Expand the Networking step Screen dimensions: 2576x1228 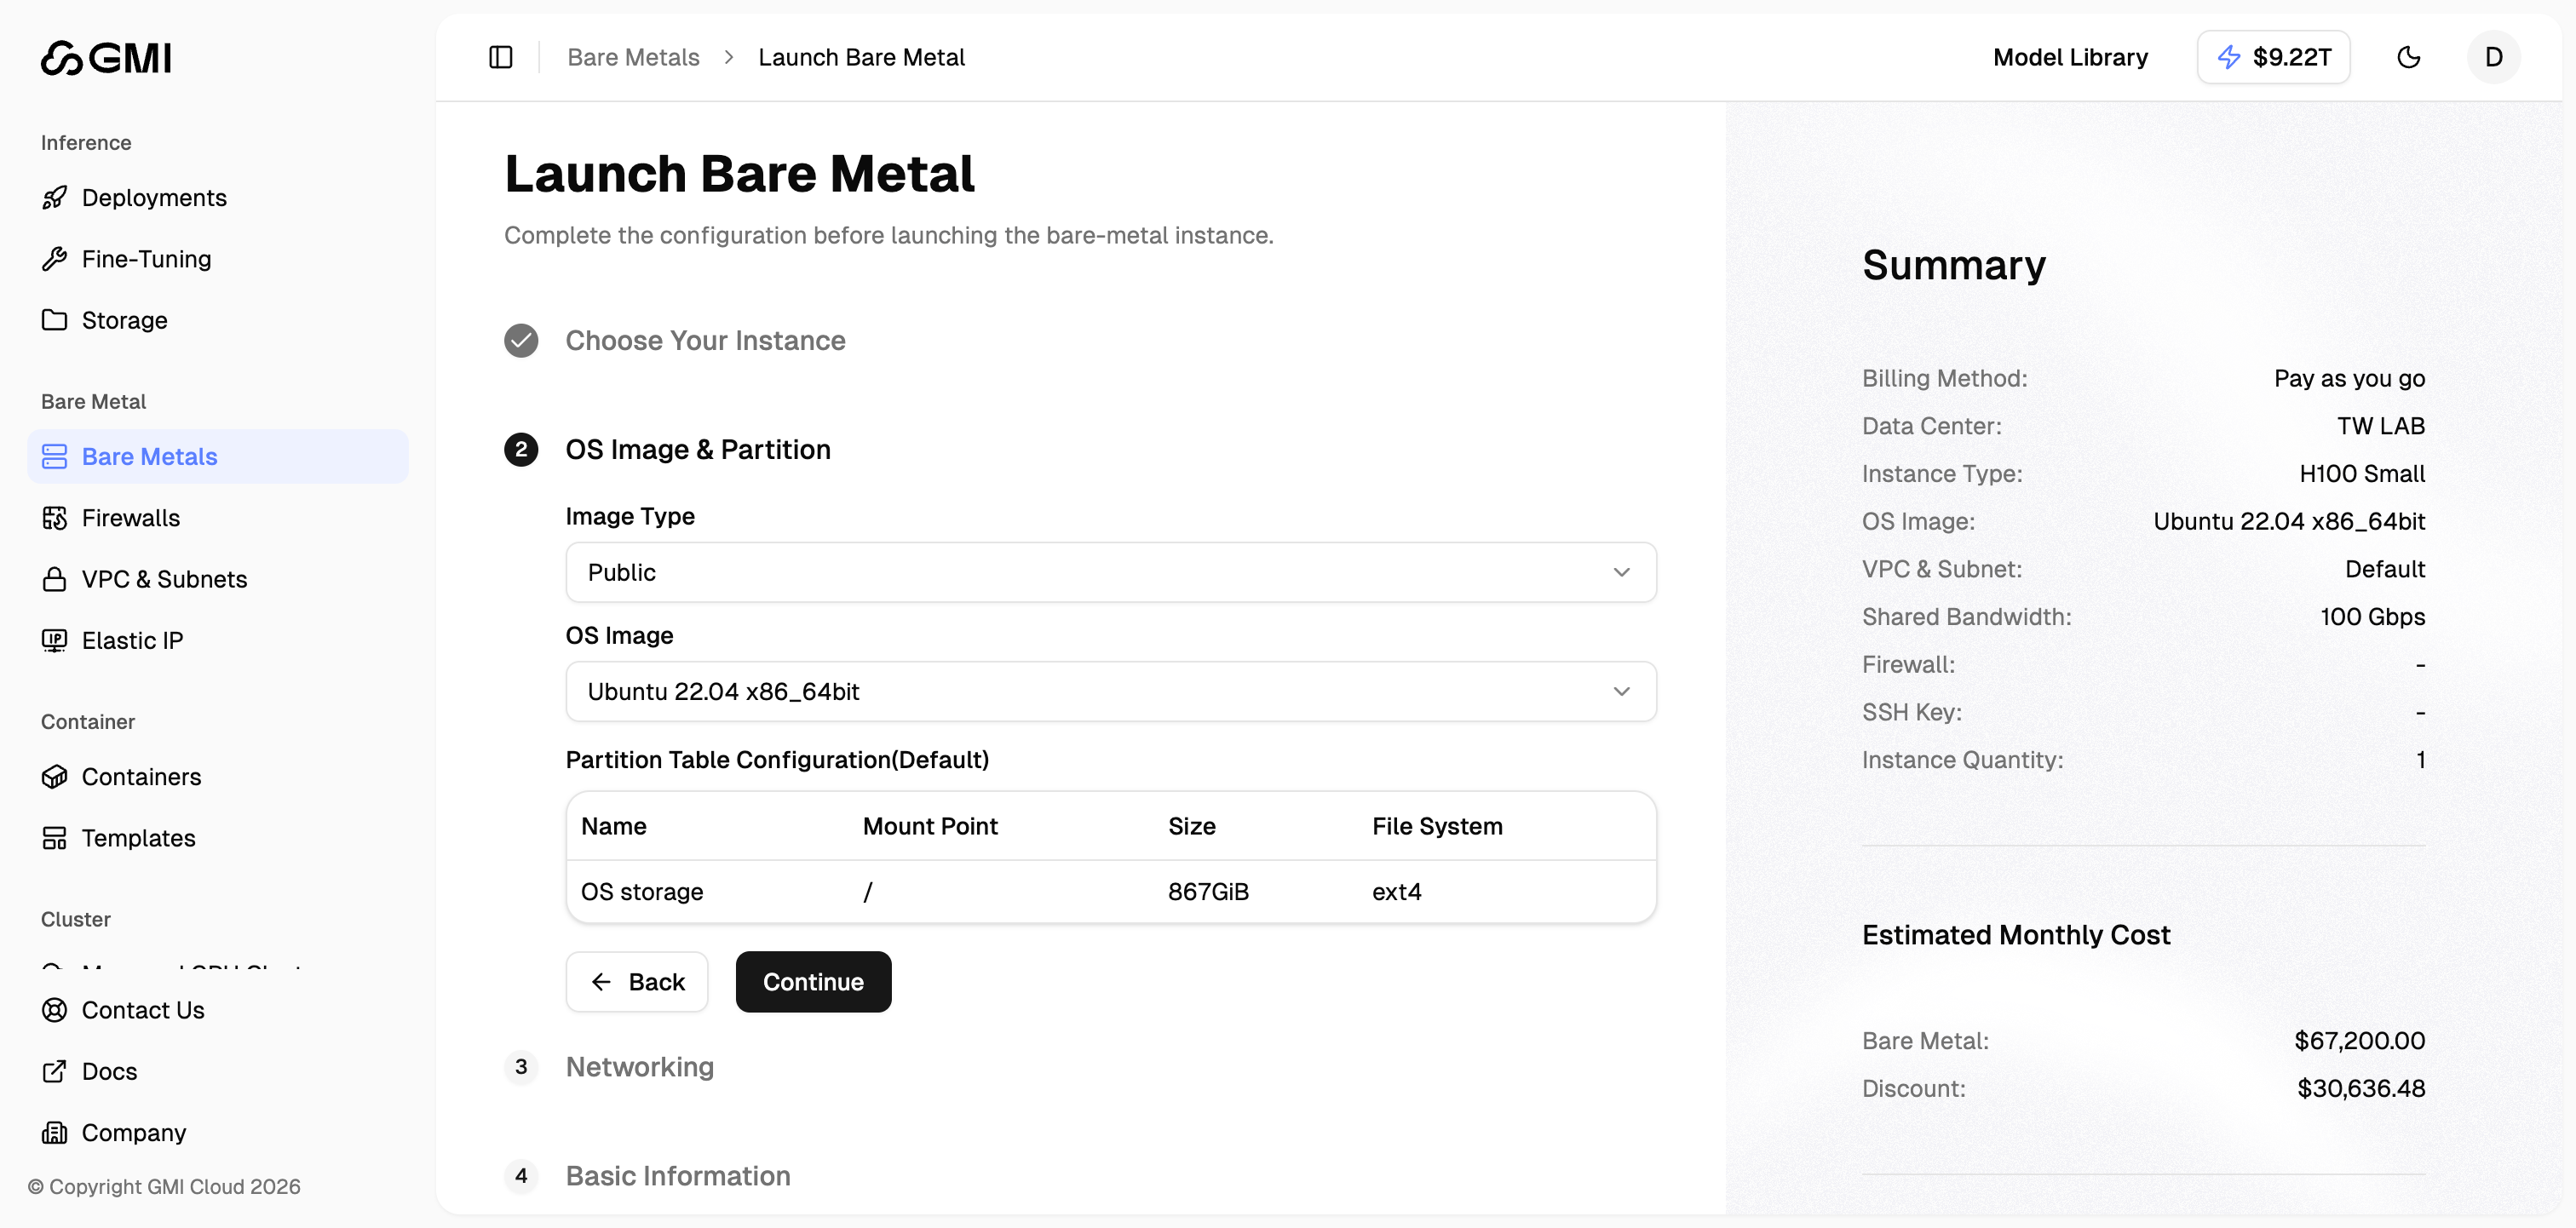pyautogui.click(x=640, y=1067)
